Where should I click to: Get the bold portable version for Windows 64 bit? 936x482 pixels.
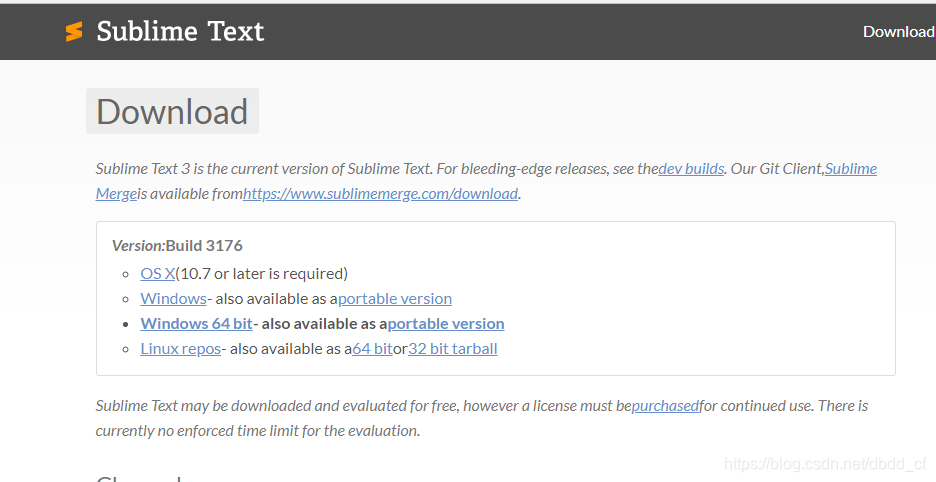coord(446,324)
